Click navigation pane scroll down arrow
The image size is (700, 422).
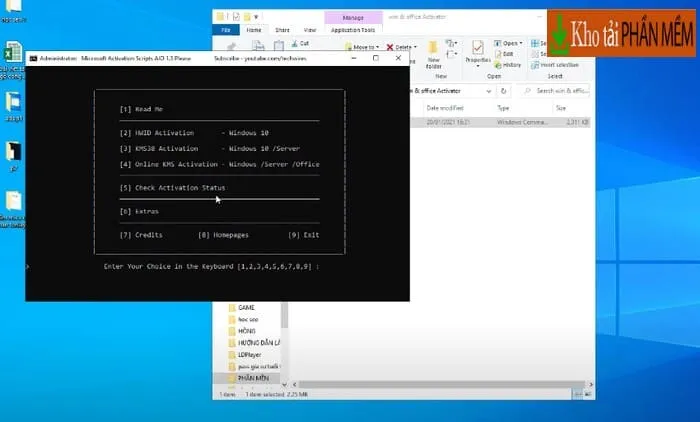click(x=284, y=384)
